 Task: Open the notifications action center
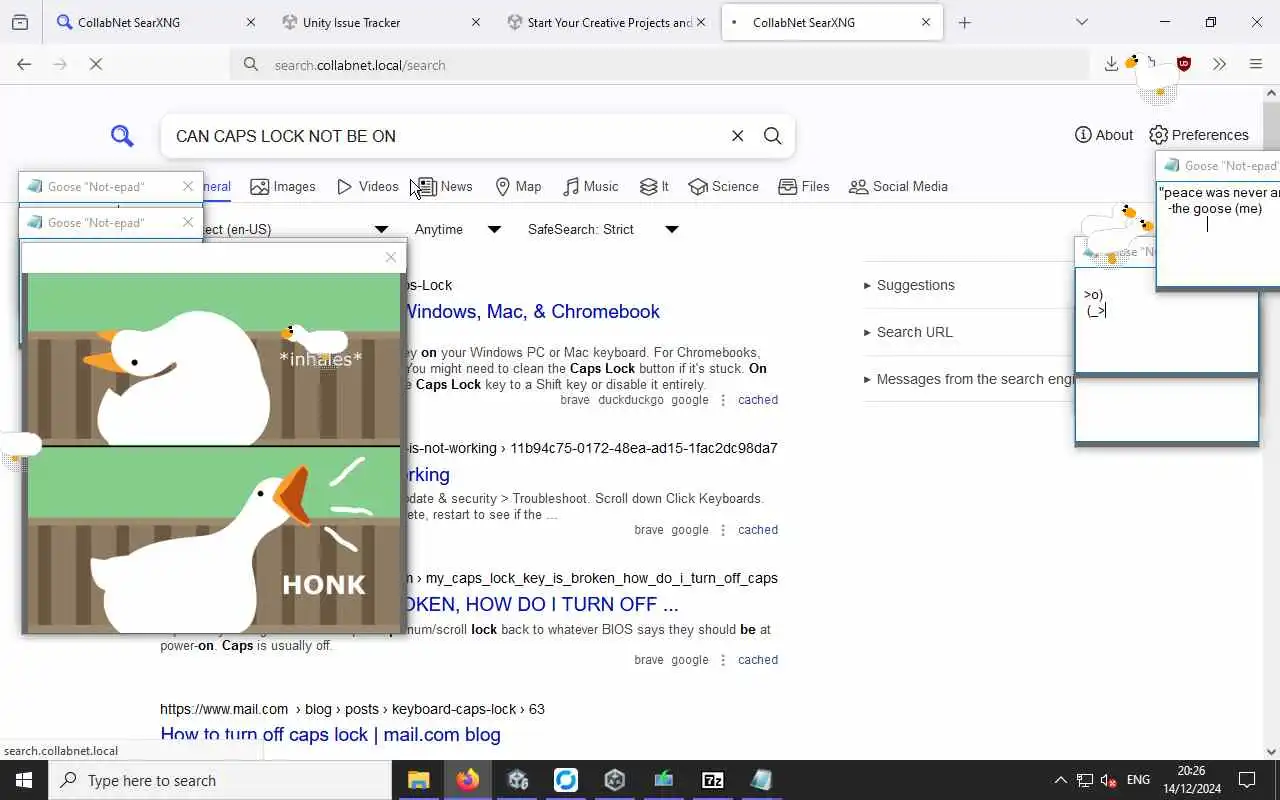[1247, 780]
